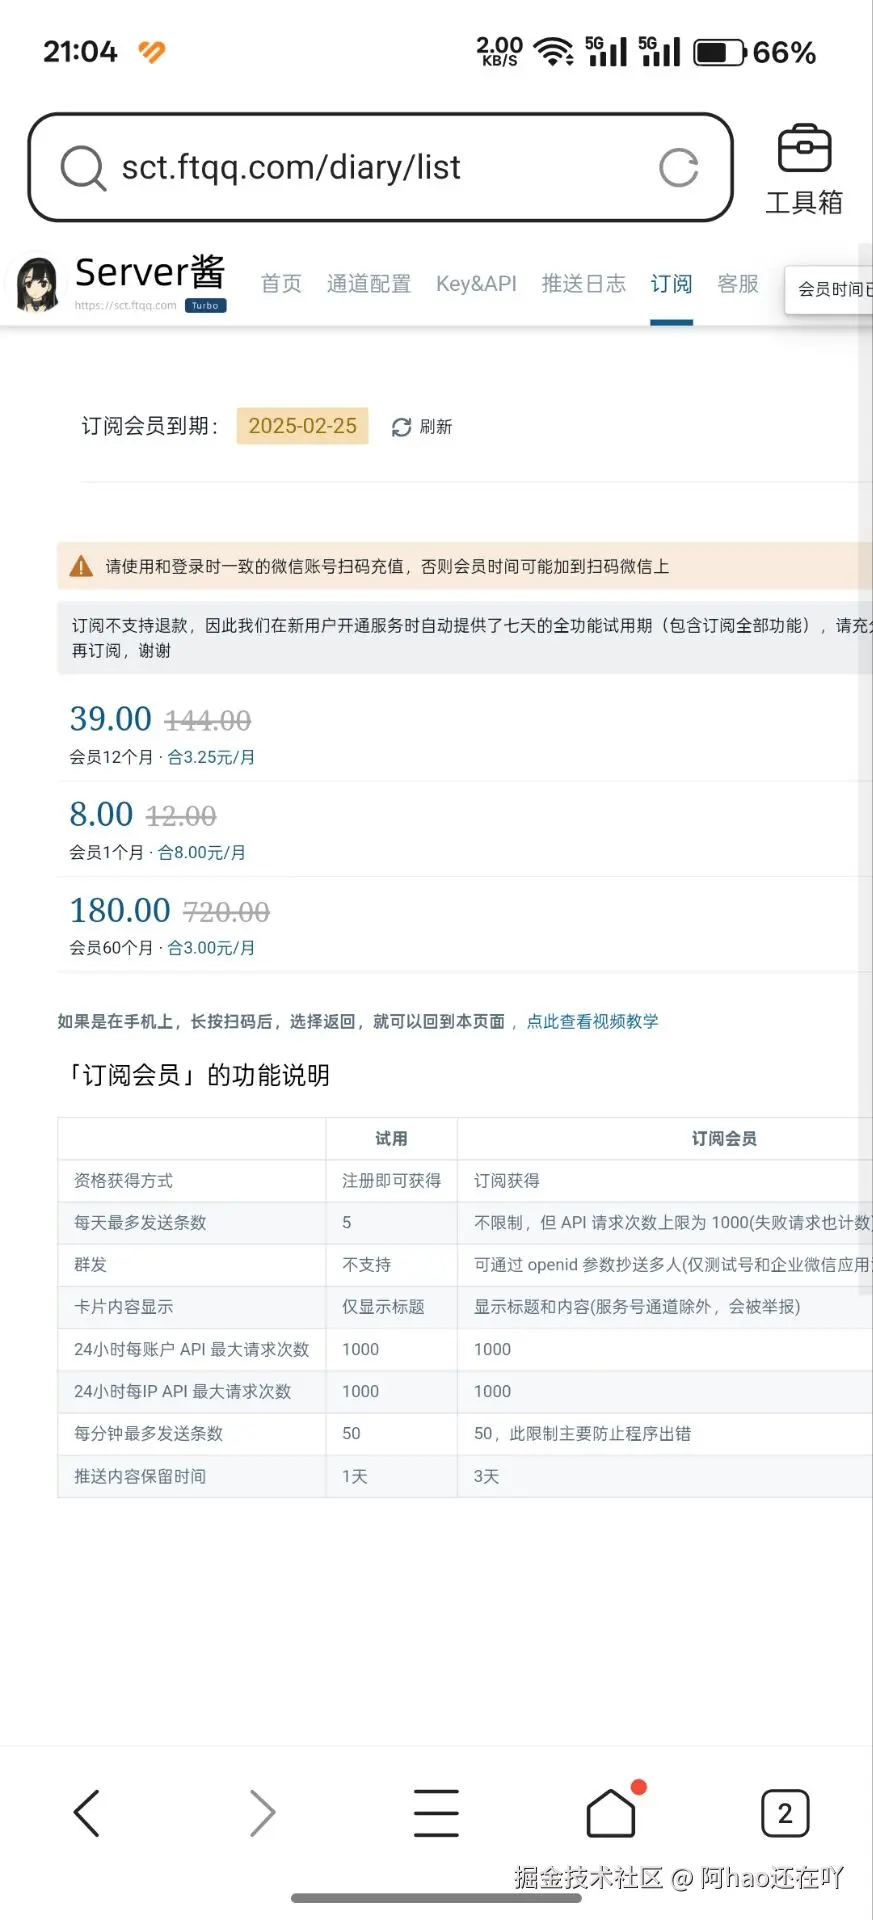Screen dimensions: 873x1920
Task: Reload page with the address bar refresh icon
Action: click(x=679, y=168)
